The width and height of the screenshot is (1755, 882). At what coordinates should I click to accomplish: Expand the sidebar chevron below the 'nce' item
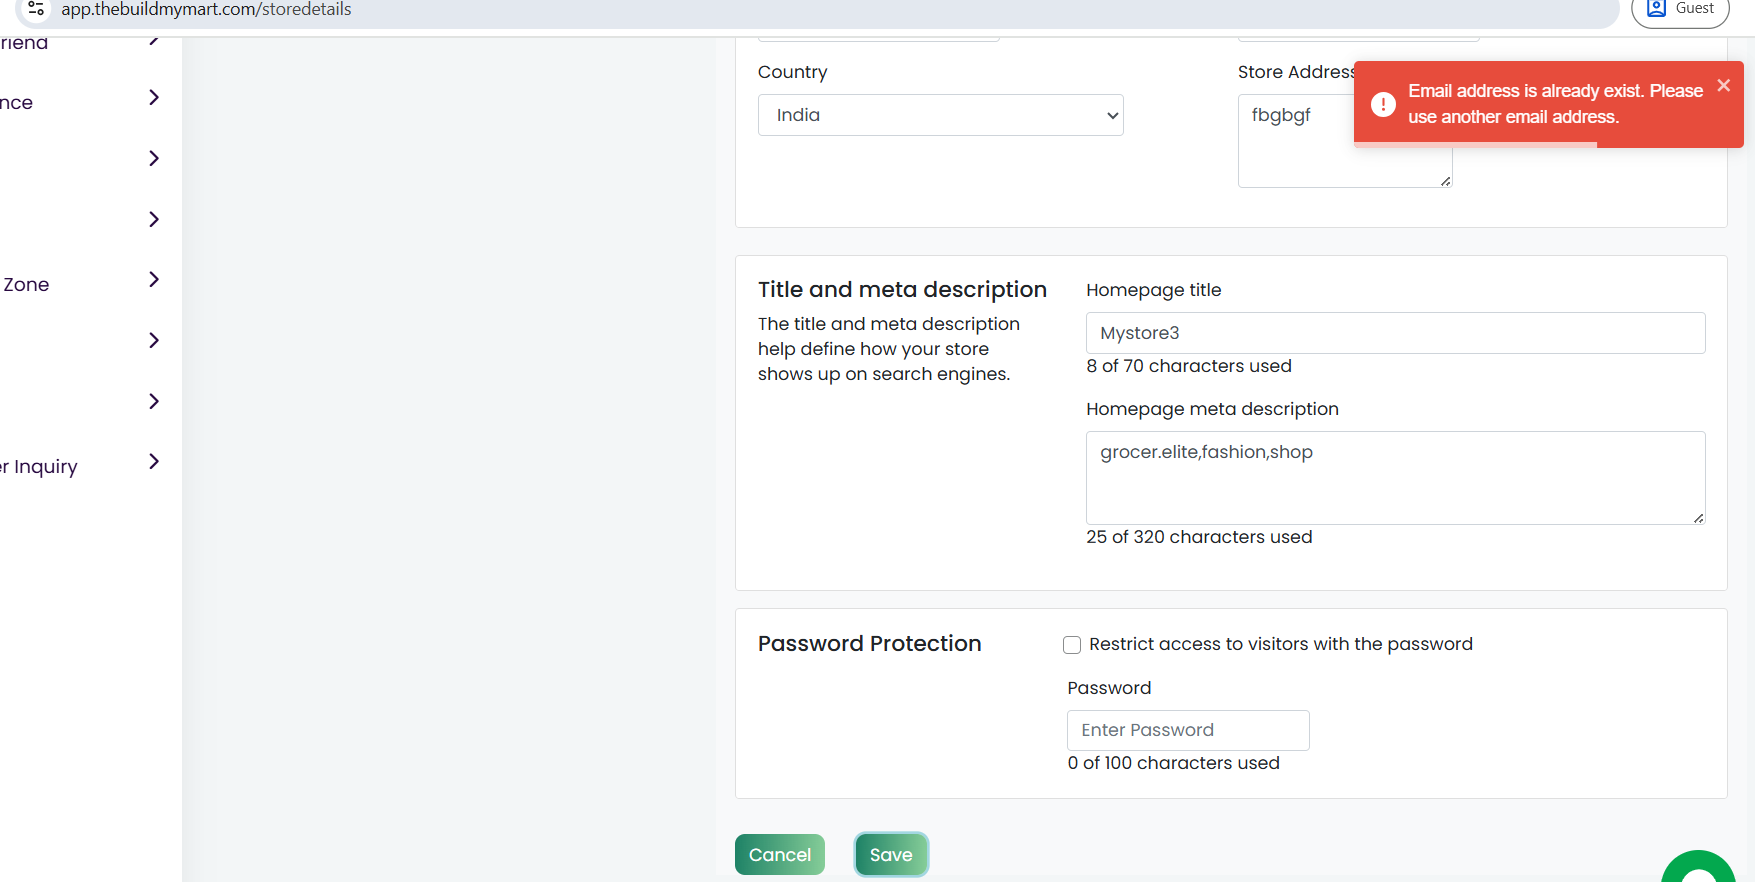coord(153,158)
